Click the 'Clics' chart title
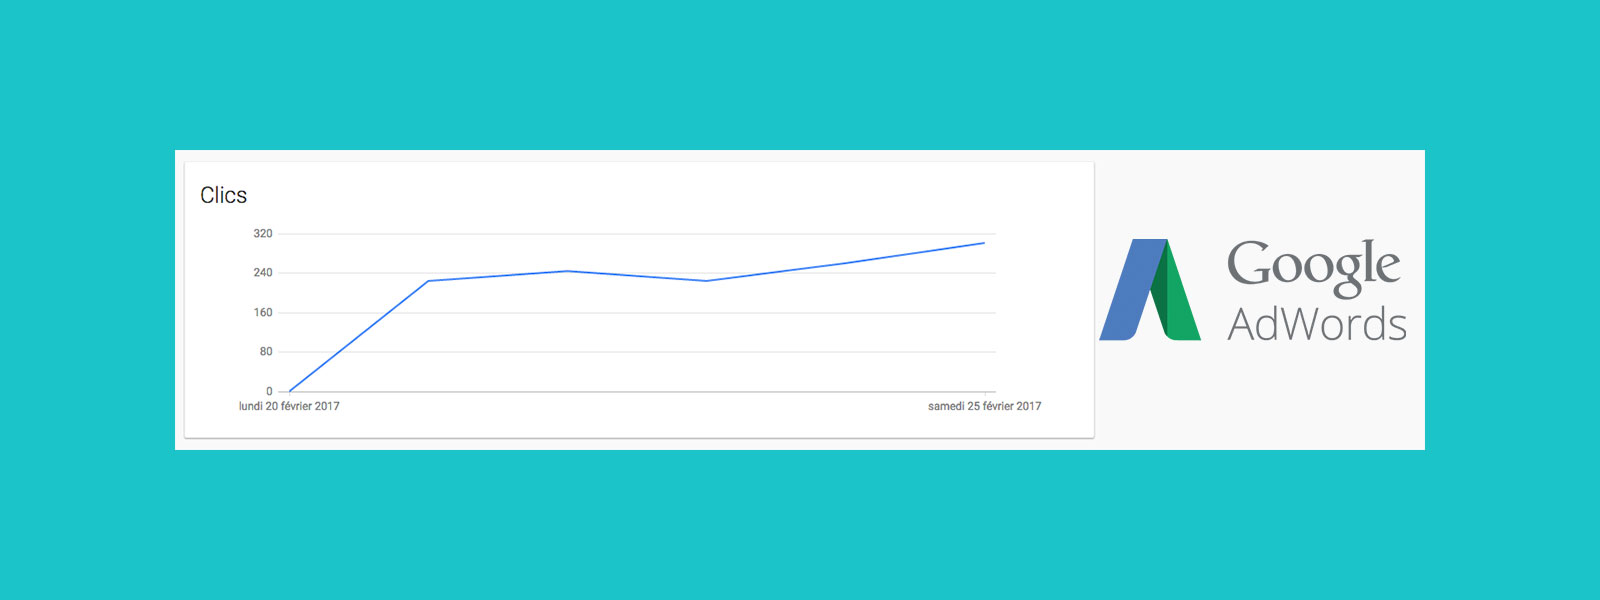This screenshot has height=600, width=1600. [x=223, y=195]
